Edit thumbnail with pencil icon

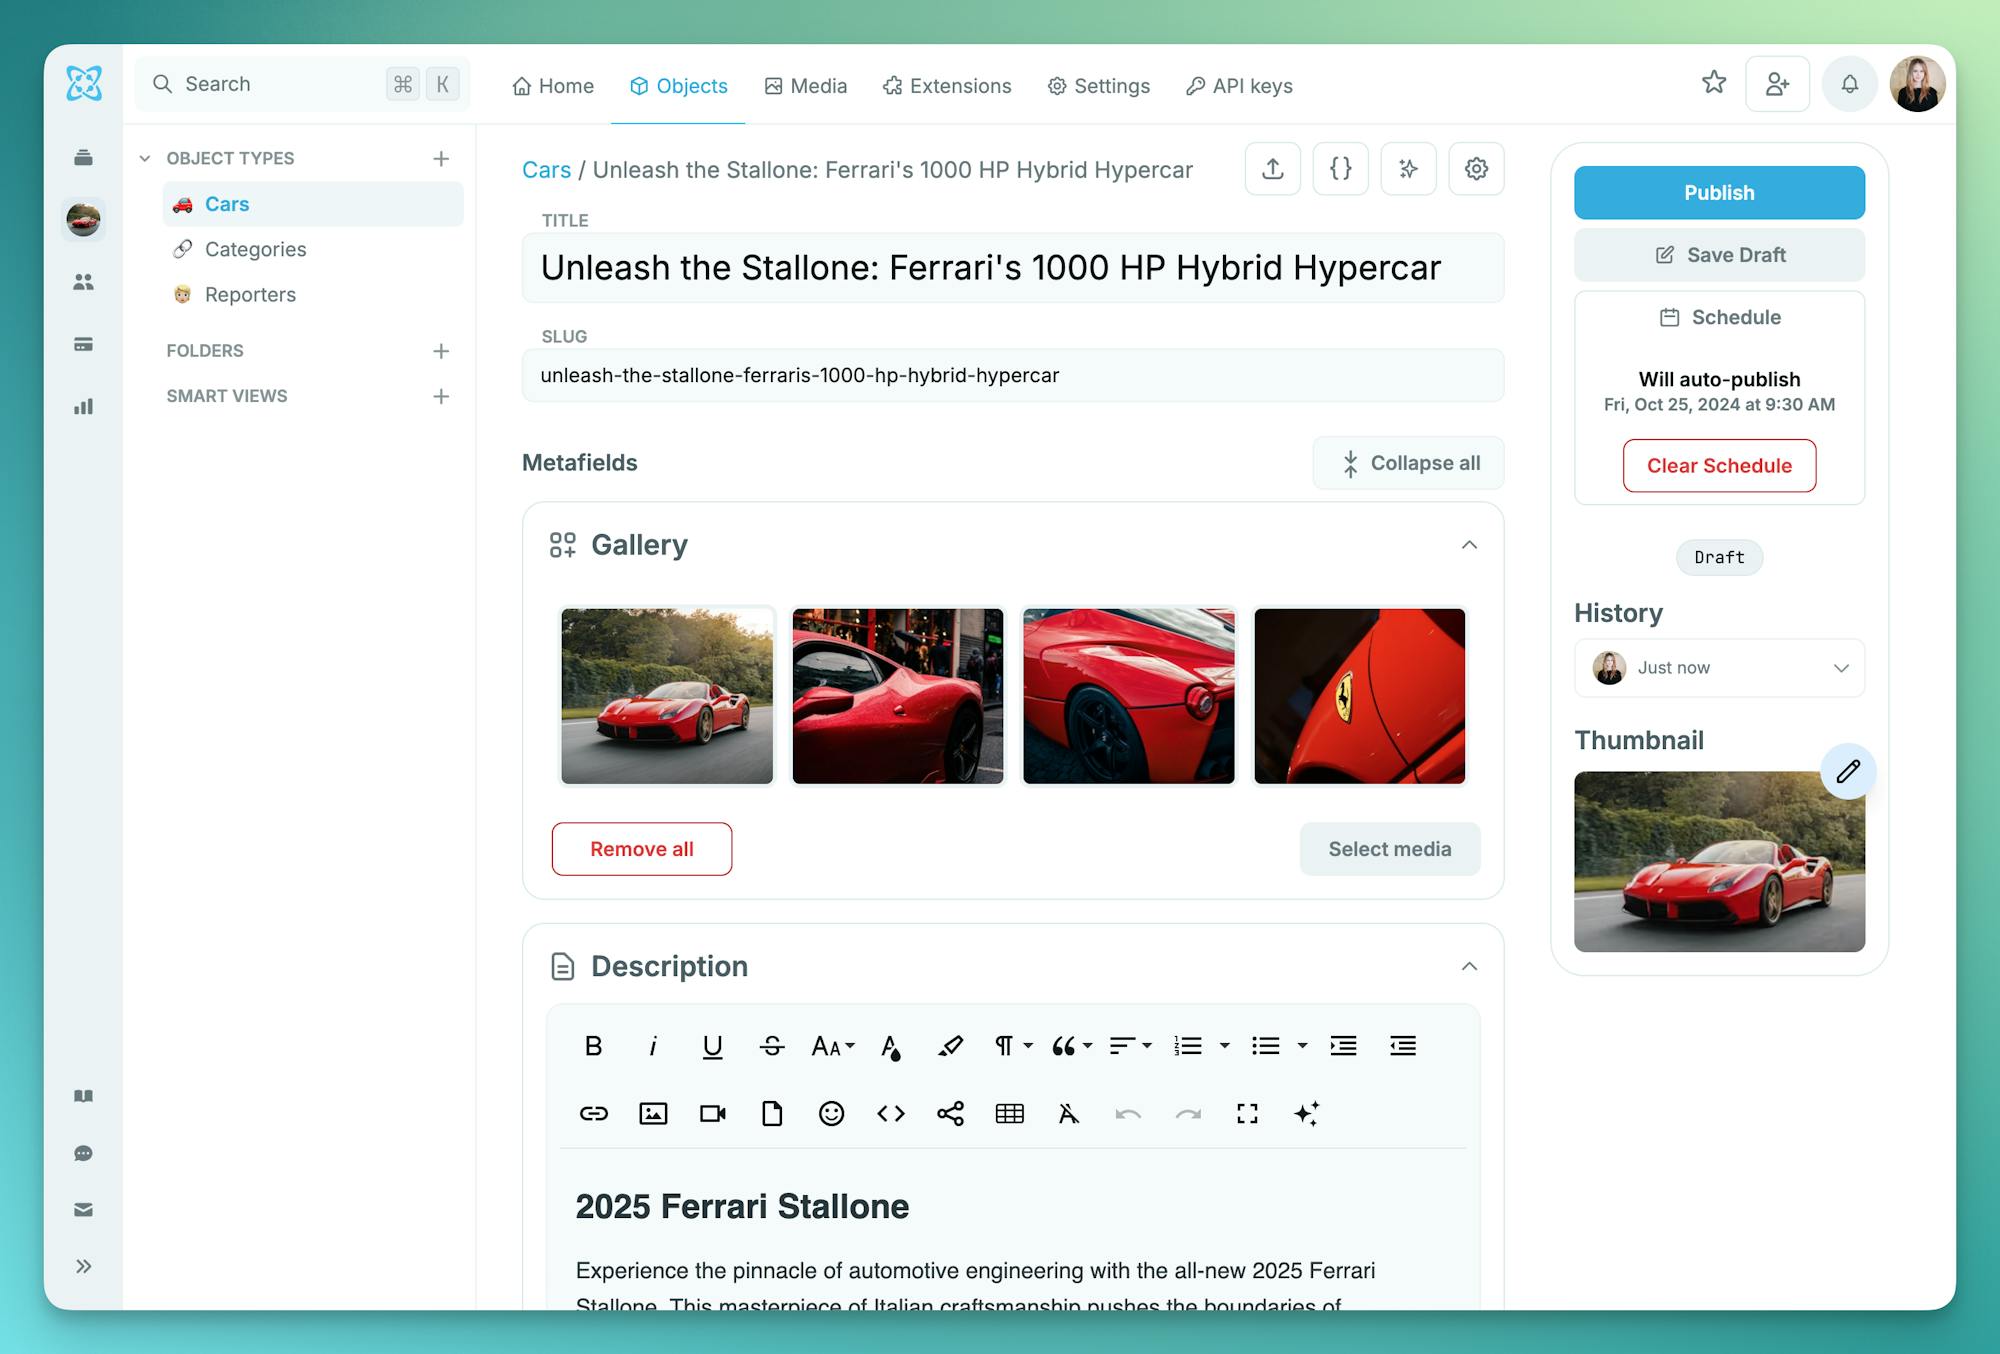tap(1847, 771)
